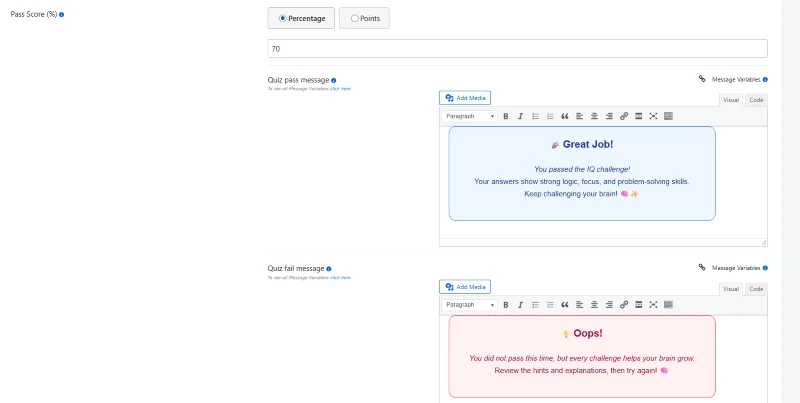
Task: Align center in pass message editor
Action: coord(594,116)
